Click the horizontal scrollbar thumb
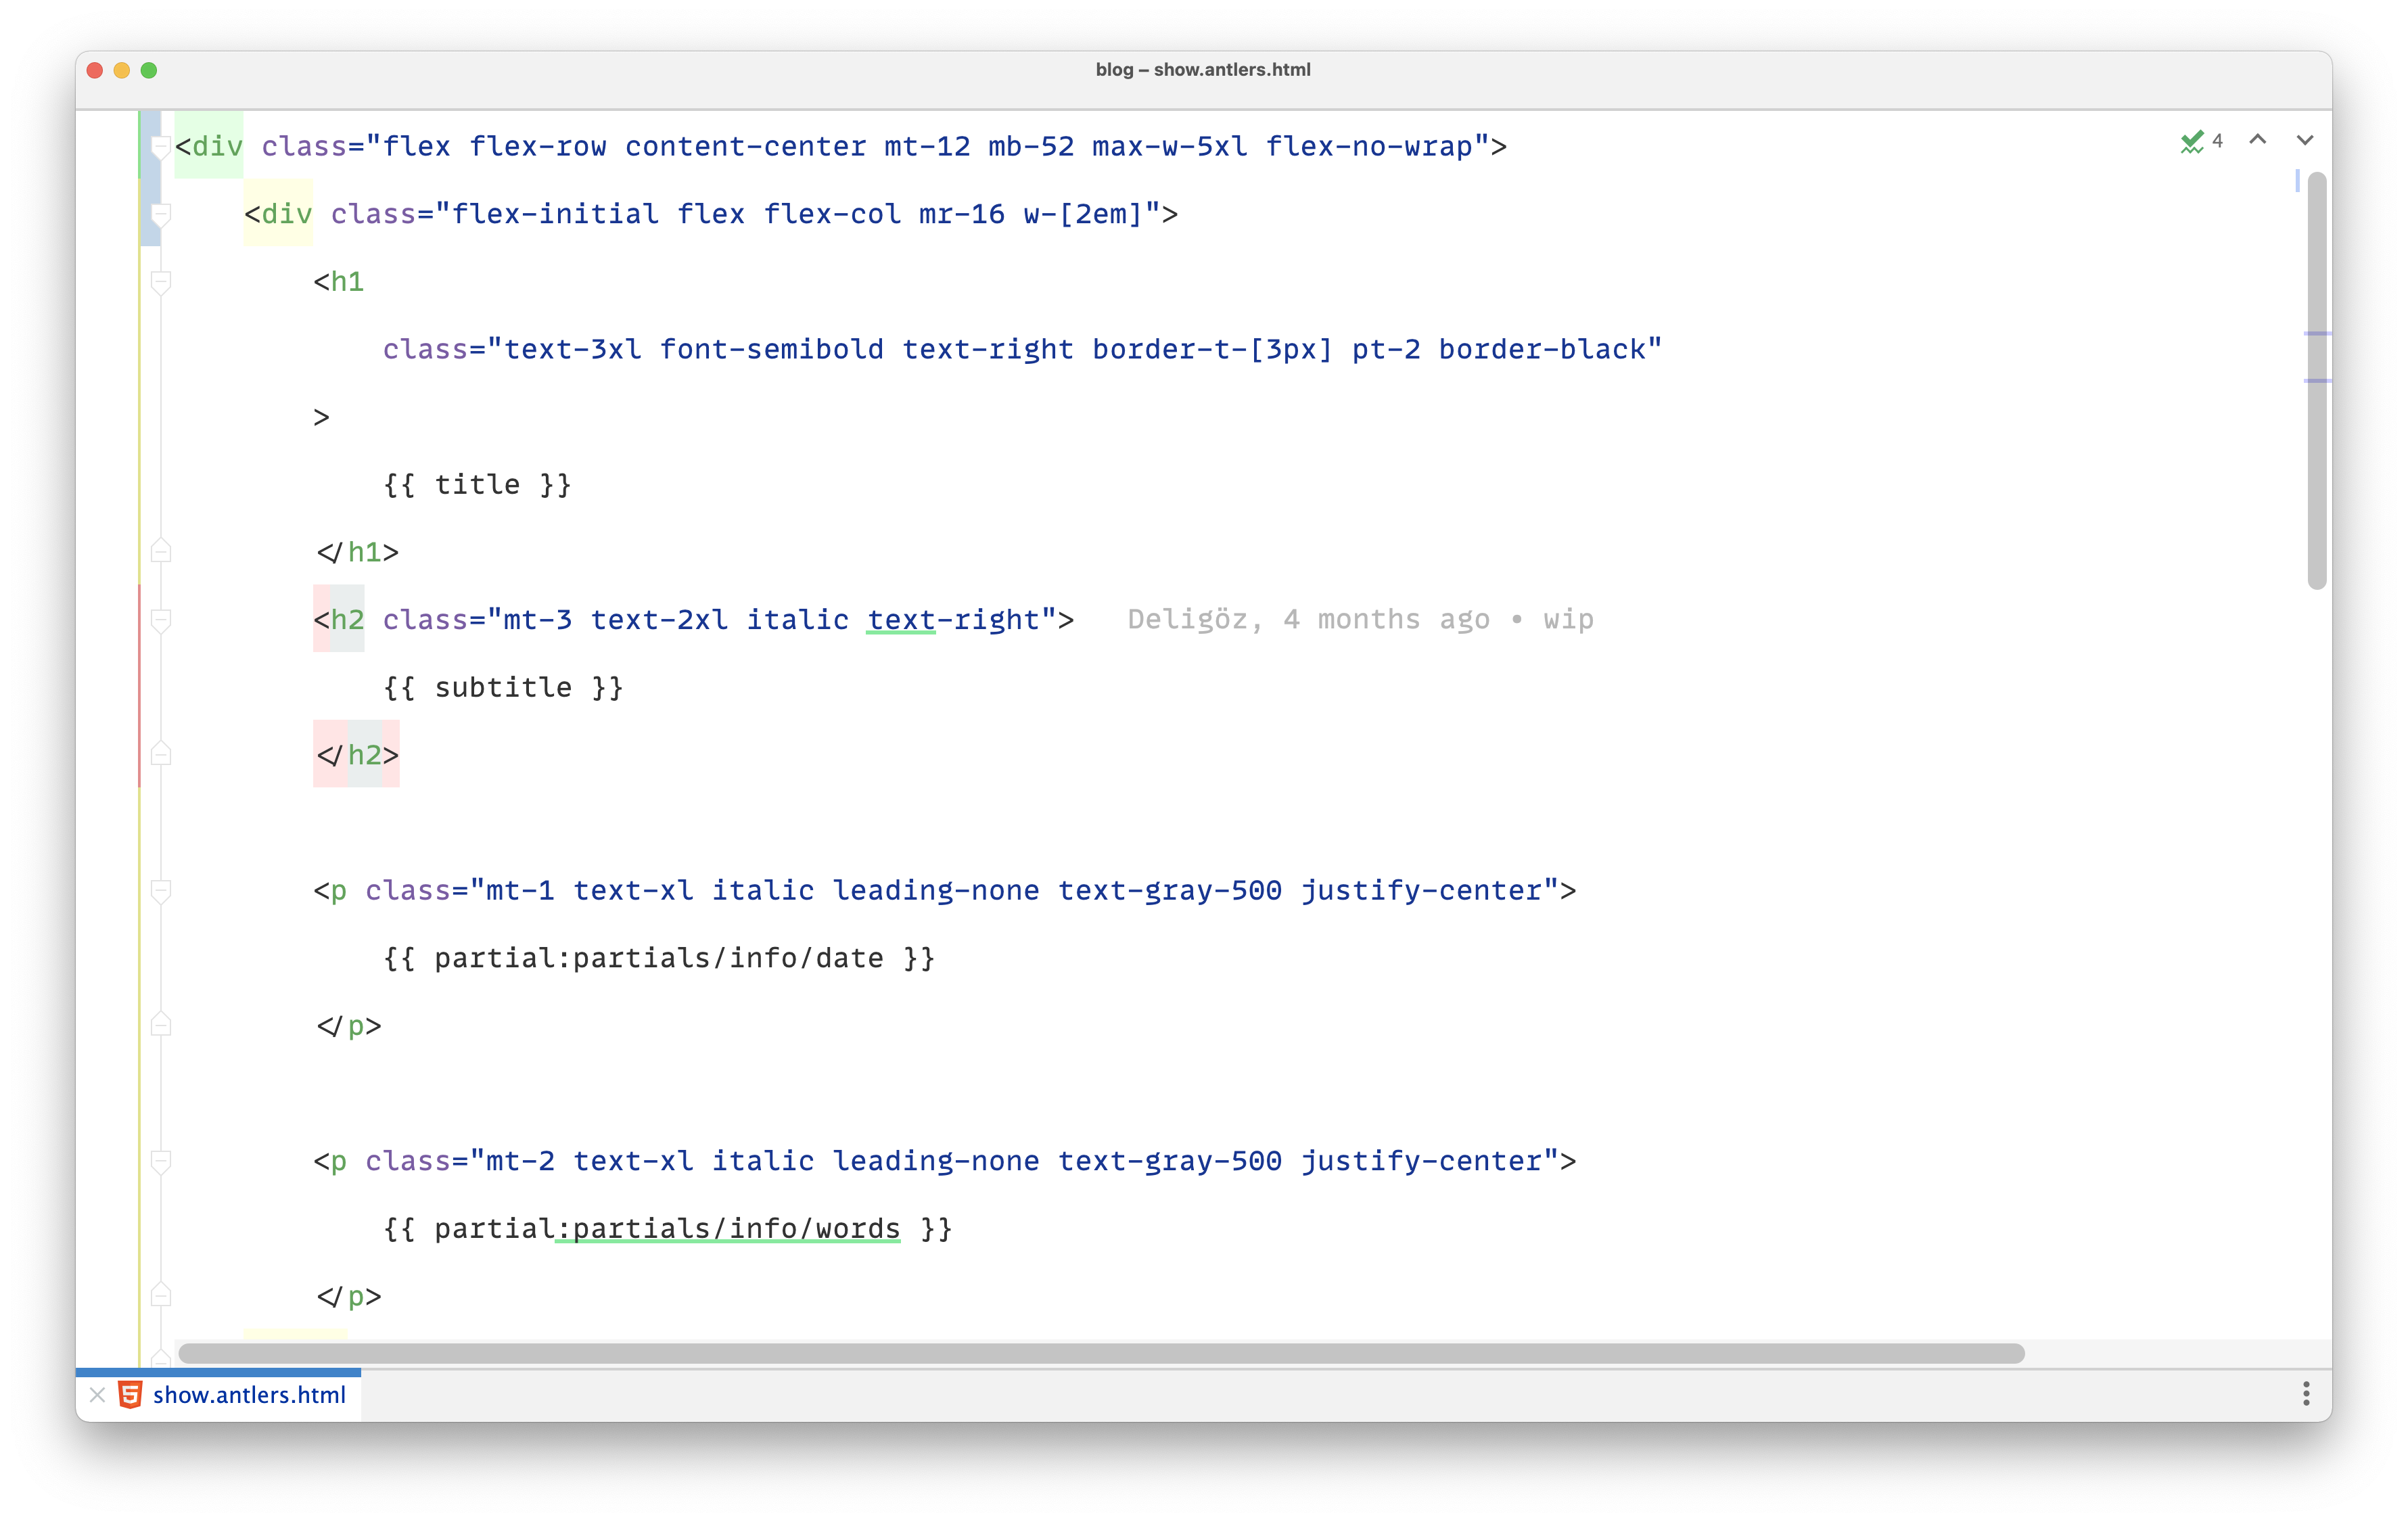The image size is (2408, 1522). 1100,1353
